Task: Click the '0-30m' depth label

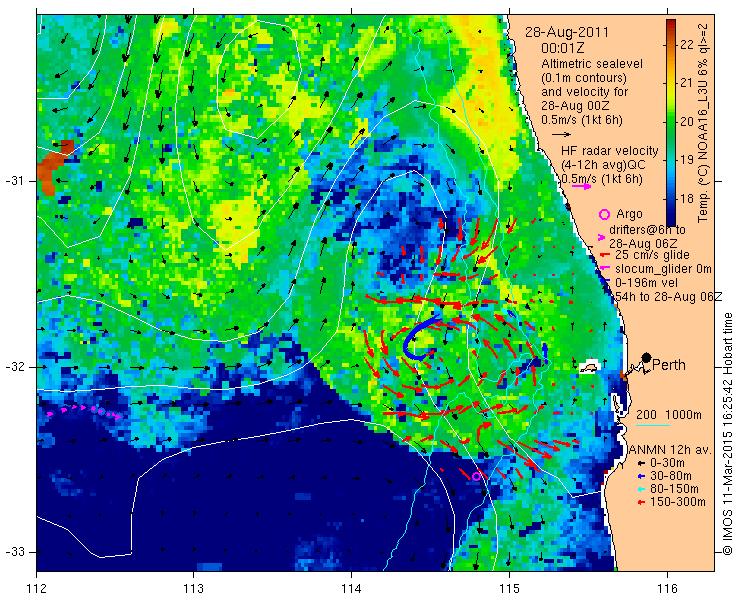Action: 667,464
